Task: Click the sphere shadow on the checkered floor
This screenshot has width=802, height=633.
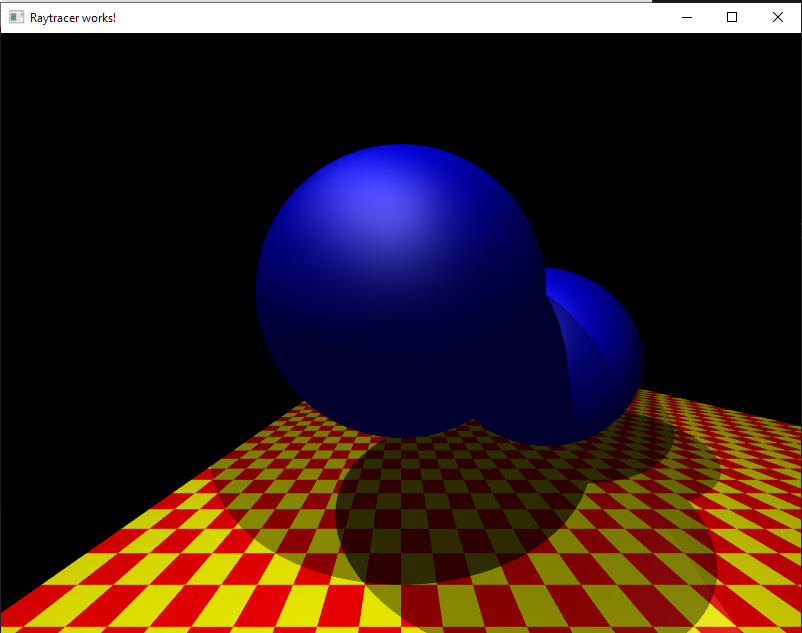Action: [x=450, y=520]
